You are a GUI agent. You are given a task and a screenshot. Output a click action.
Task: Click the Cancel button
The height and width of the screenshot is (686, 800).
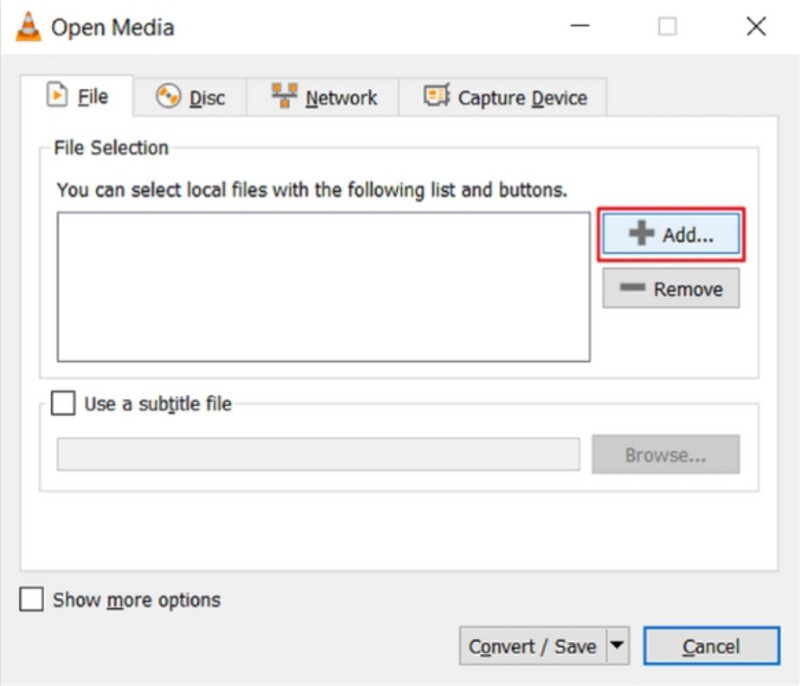711,647
